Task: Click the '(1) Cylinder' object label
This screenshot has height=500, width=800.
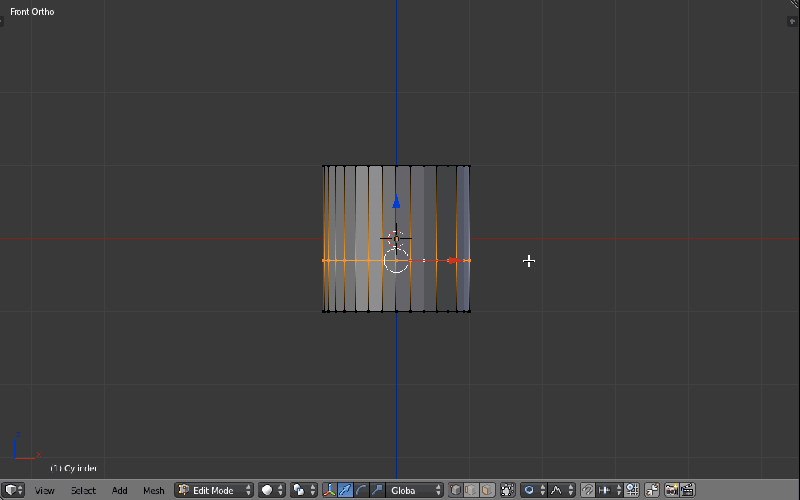Action: click(73, 468)
